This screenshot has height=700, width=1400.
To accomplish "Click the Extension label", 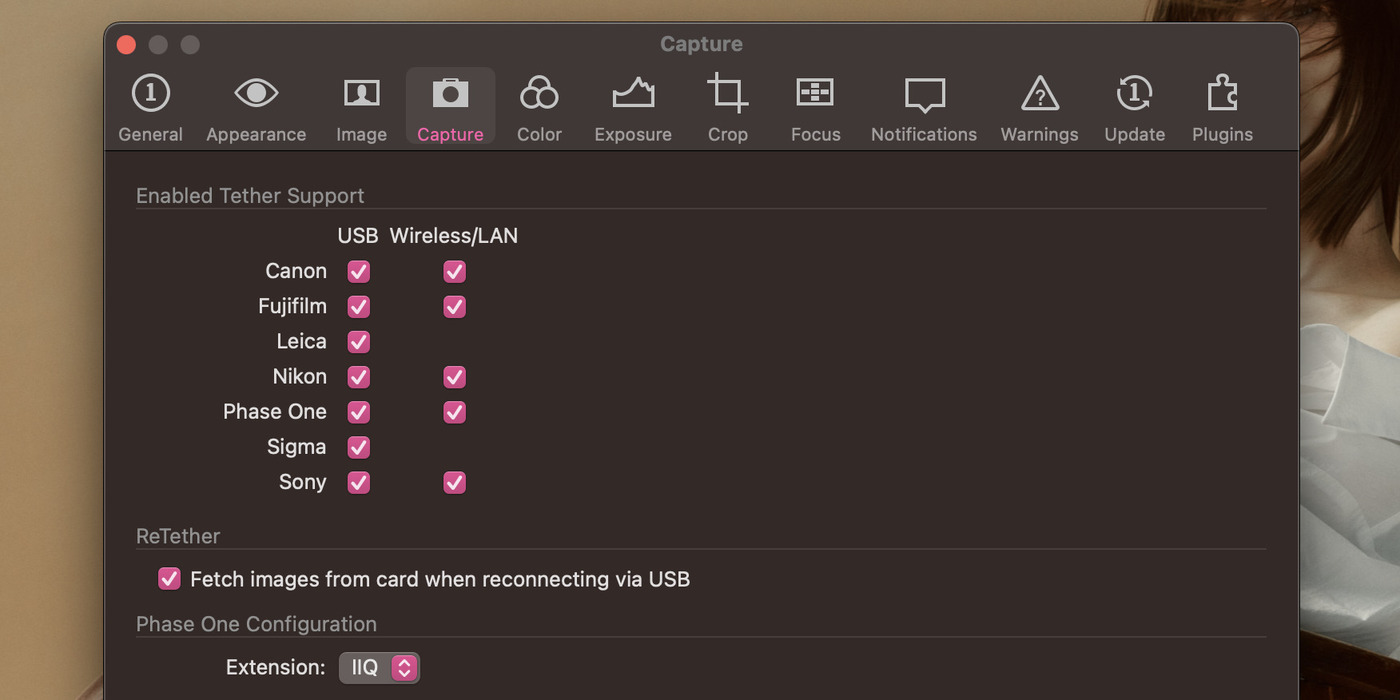I will 276,667.
